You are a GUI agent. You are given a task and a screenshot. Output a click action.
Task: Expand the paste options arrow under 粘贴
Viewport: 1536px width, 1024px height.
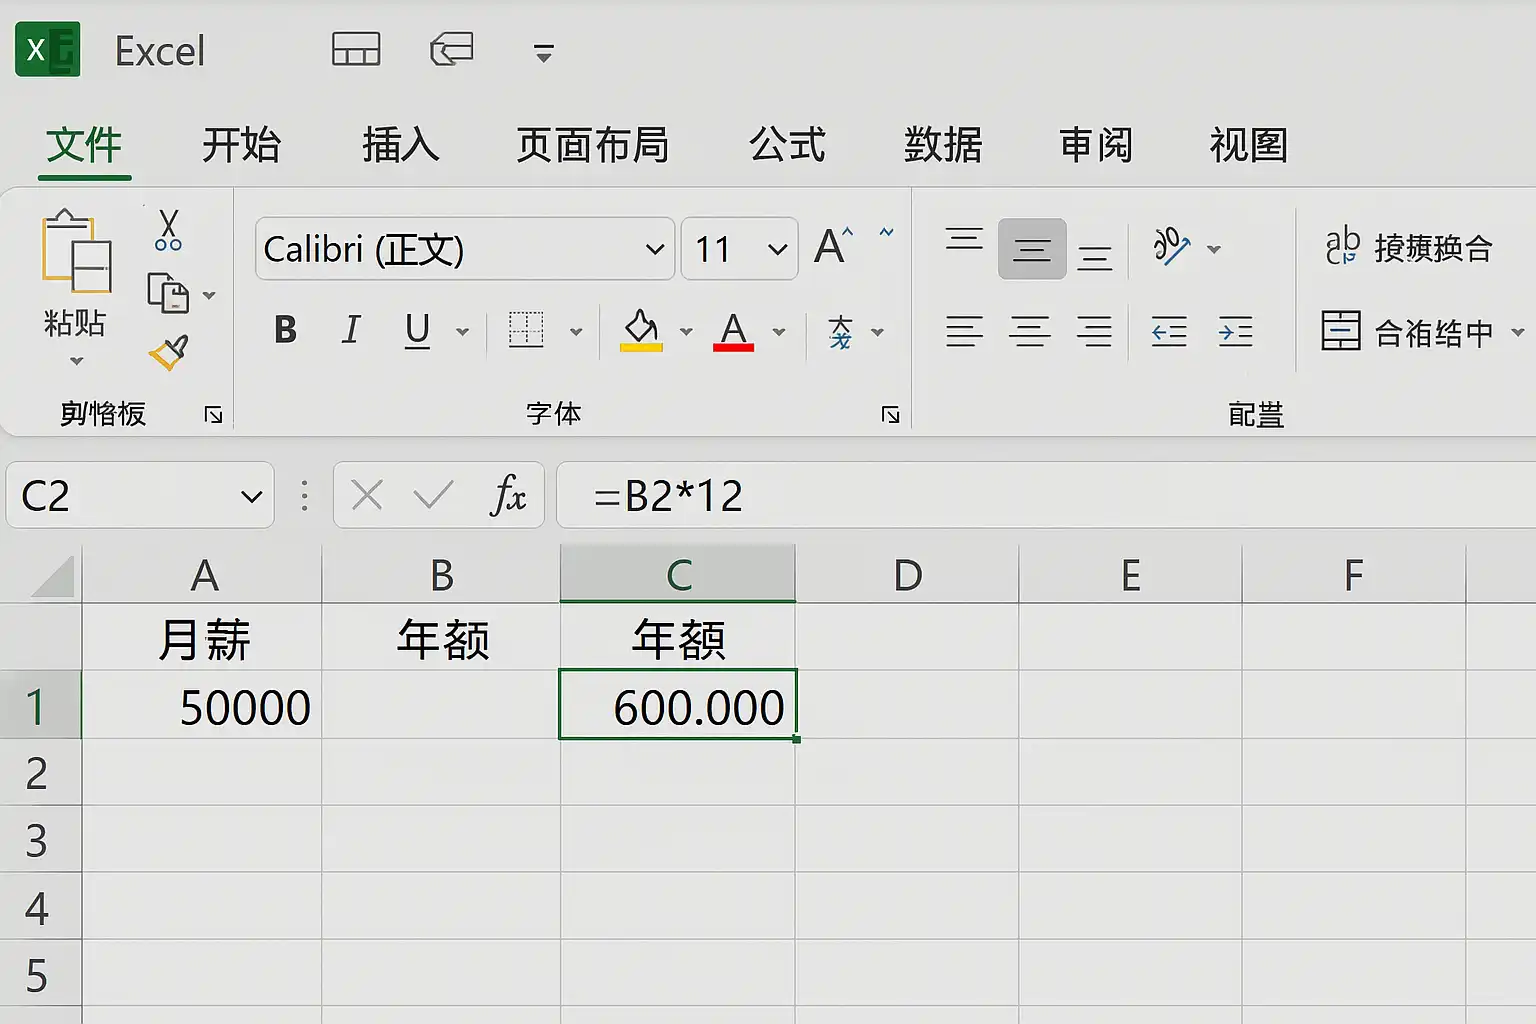pos(76,361)
